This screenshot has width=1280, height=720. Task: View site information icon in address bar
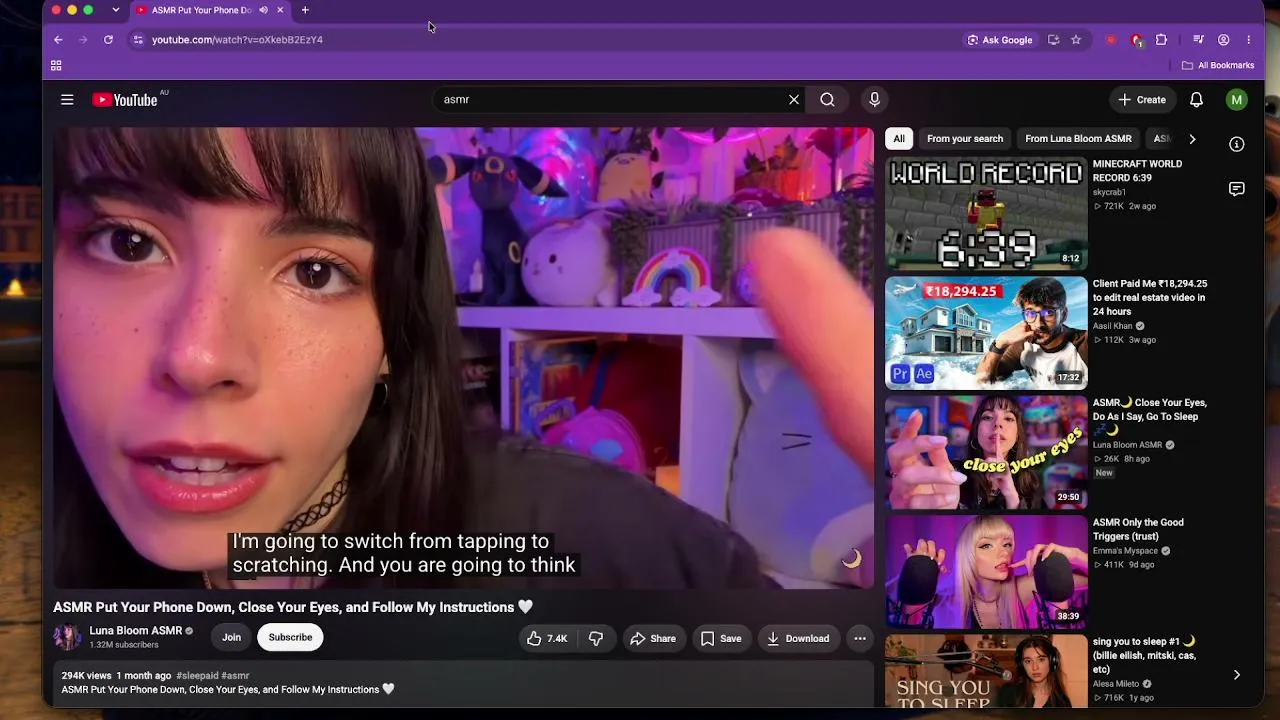click(138, 40)
